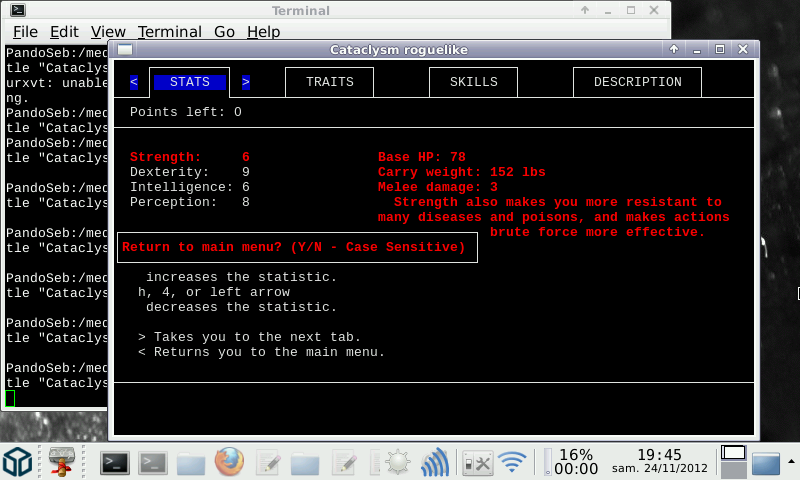
Task: Open the Go menu in Terminal
Action: coord(224,32)
